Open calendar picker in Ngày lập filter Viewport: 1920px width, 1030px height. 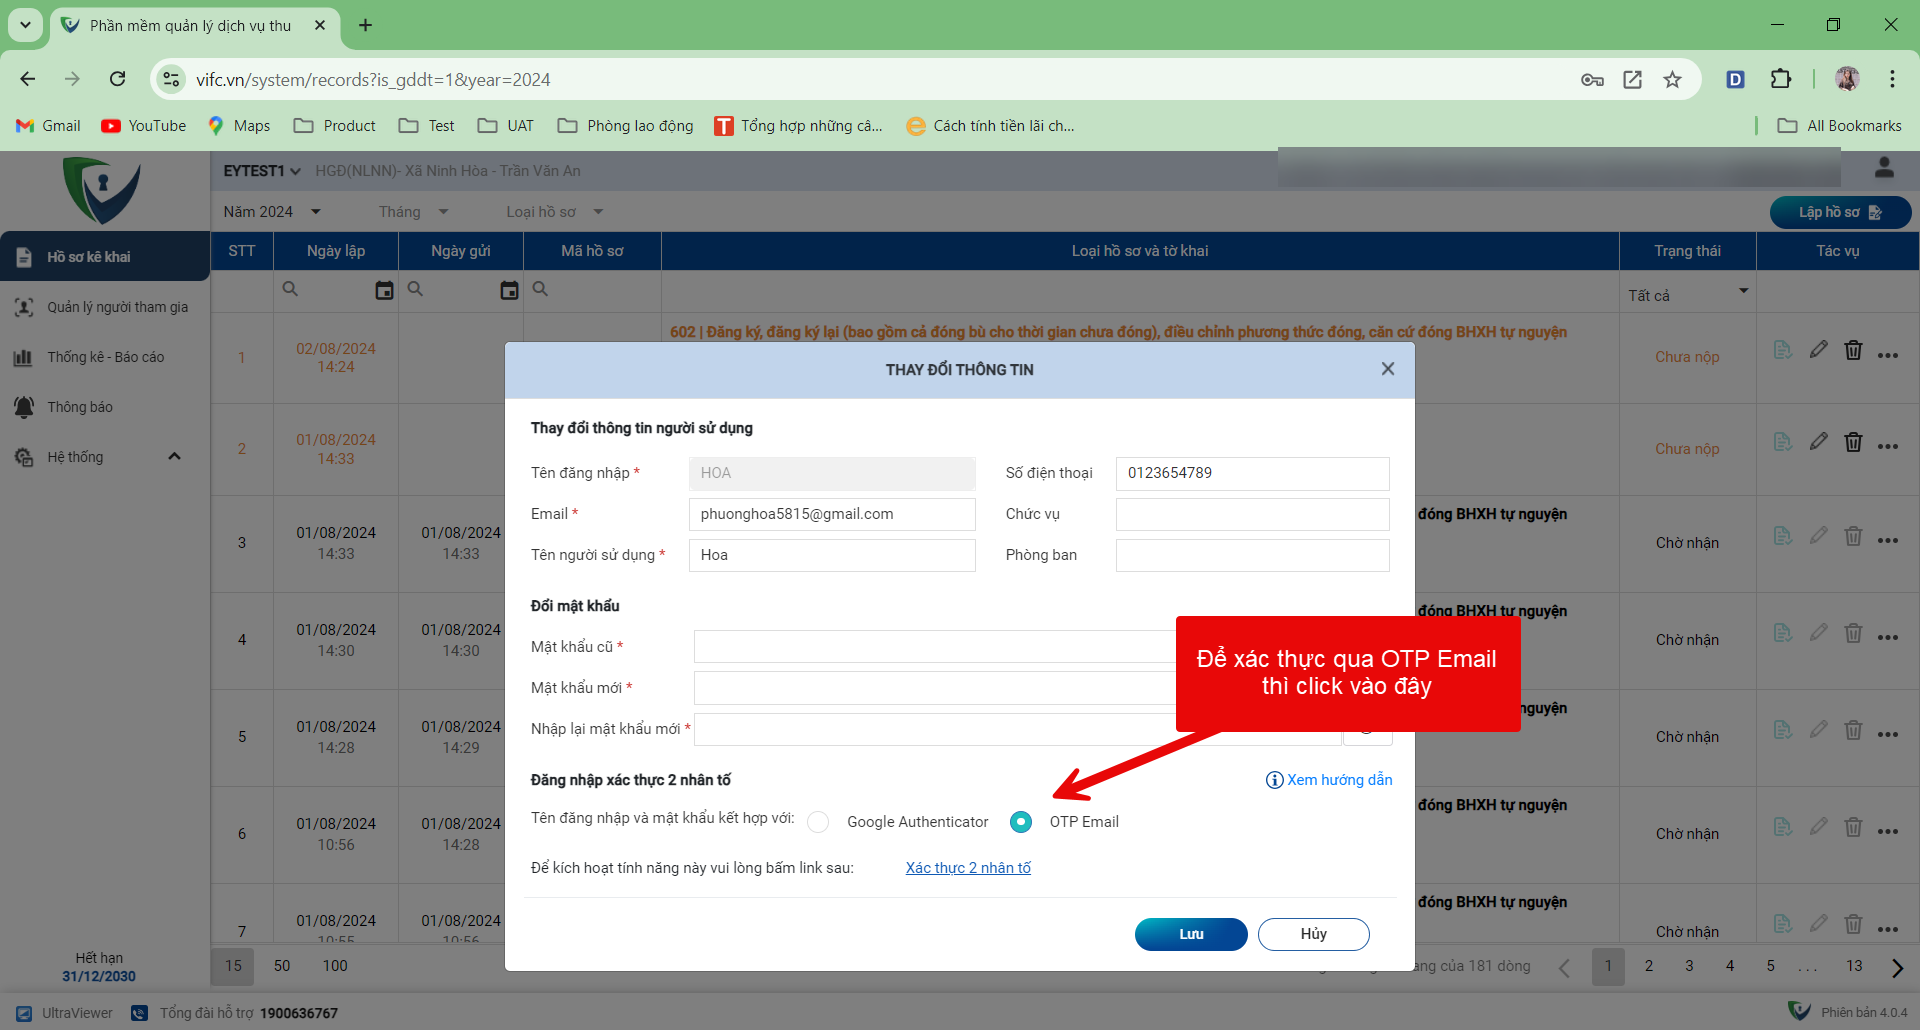pos(384,290)
